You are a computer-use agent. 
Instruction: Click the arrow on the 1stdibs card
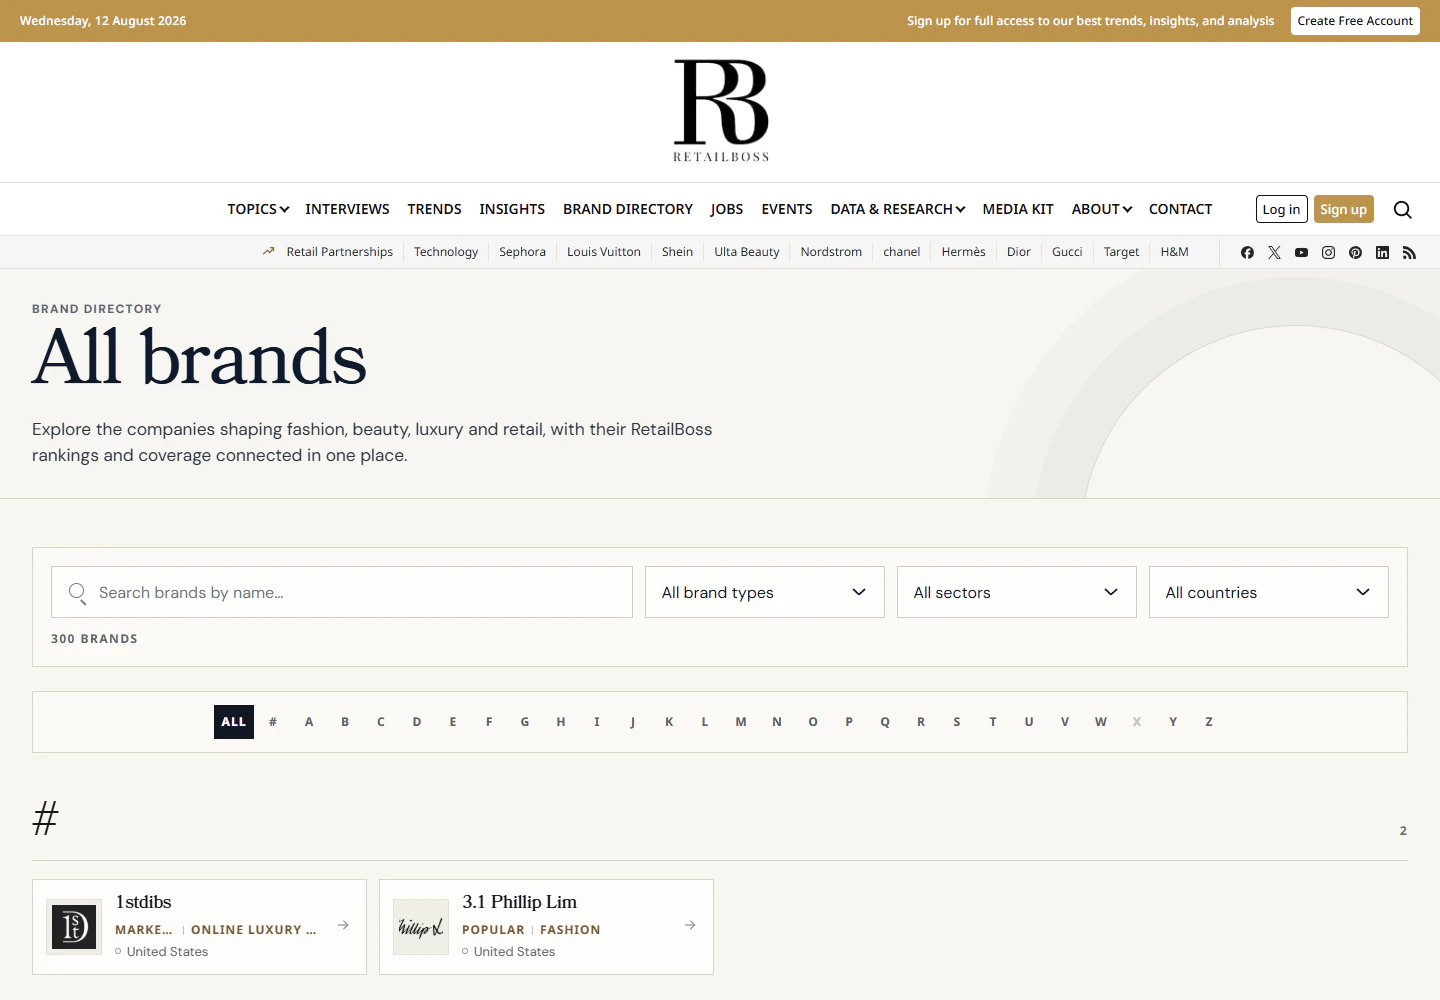point(343,925)
